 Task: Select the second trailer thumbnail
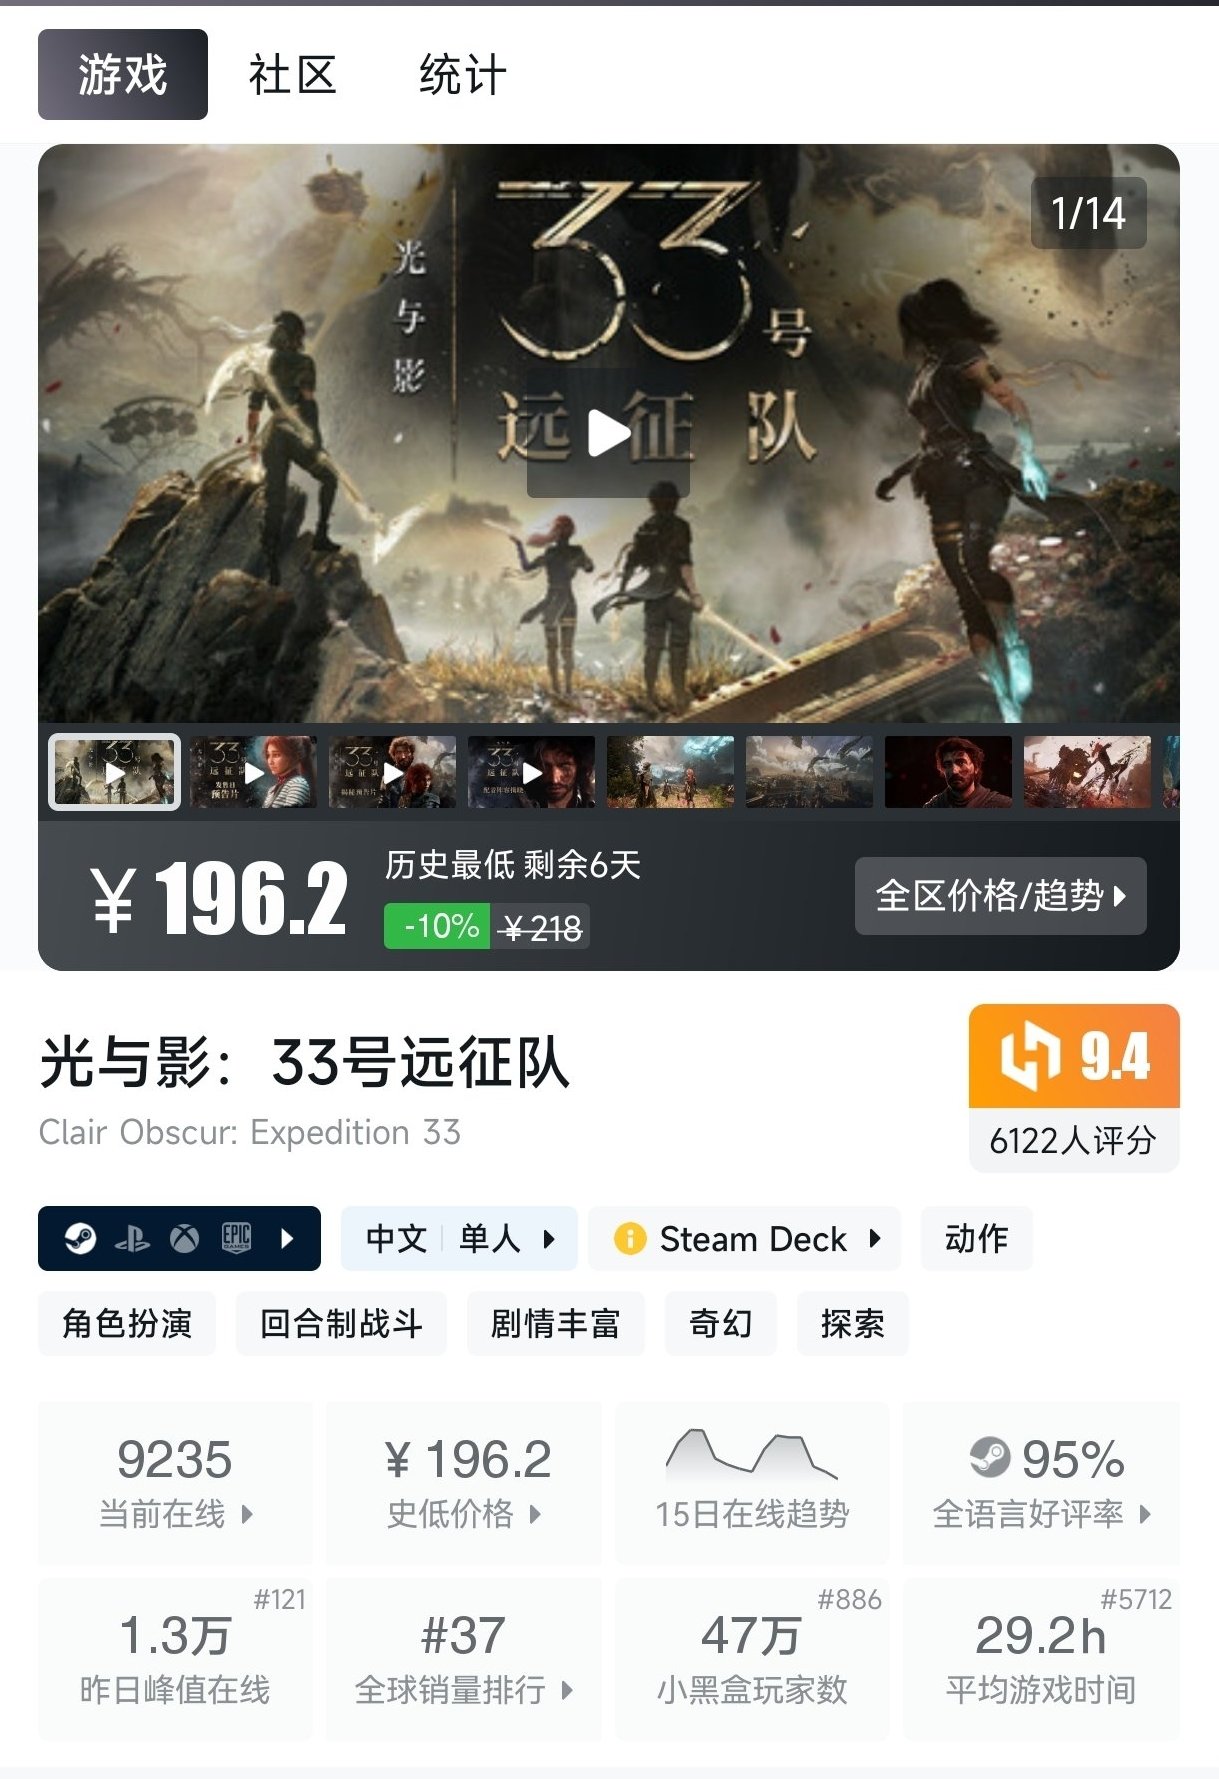(253, 772)
